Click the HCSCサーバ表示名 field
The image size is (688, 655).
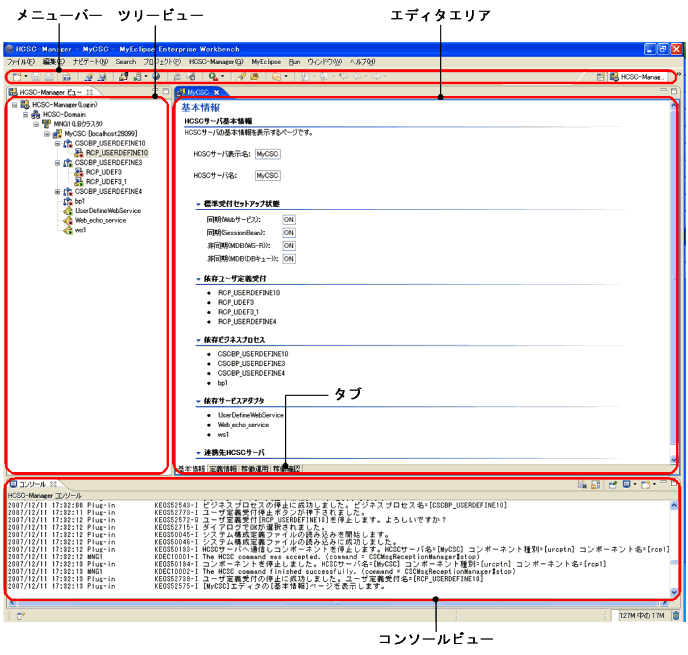tap(268, 154)
